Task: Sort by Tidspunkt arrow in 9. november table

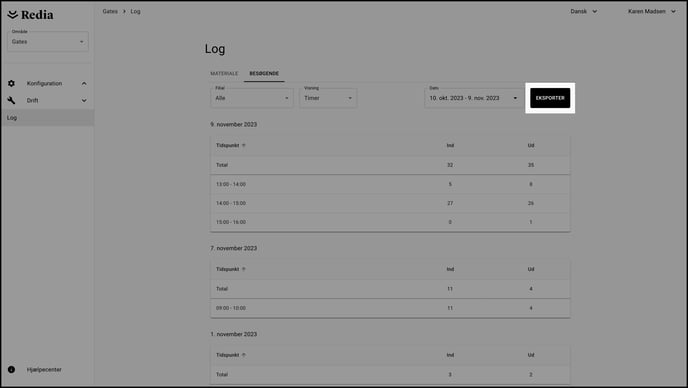Action: (244, 145)
